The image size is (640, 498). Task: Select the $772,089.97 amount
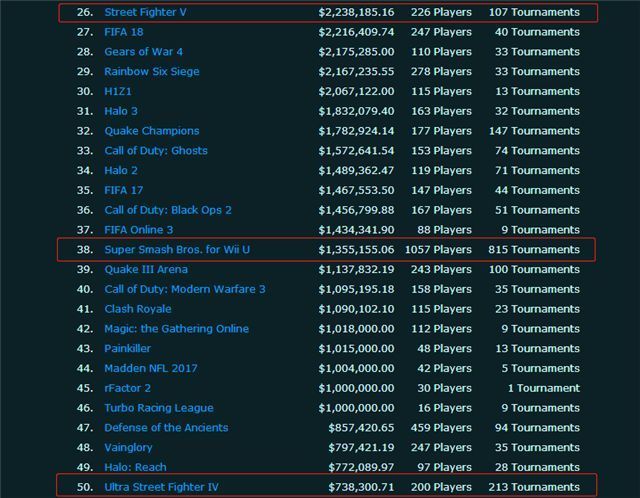(x=361, y=467)
